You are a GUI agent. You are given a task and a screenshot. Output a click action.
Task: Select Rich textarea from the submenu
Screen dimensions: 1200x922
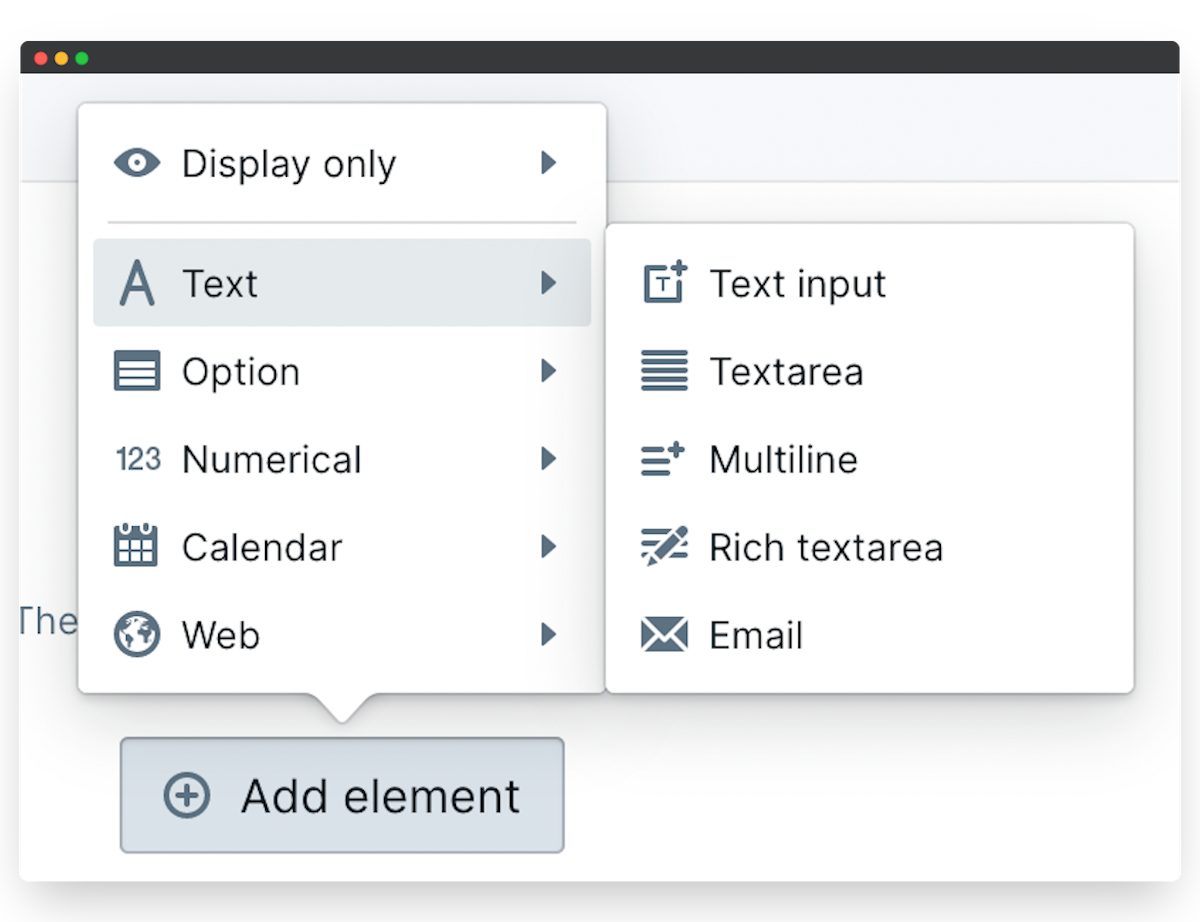point(825,547)
